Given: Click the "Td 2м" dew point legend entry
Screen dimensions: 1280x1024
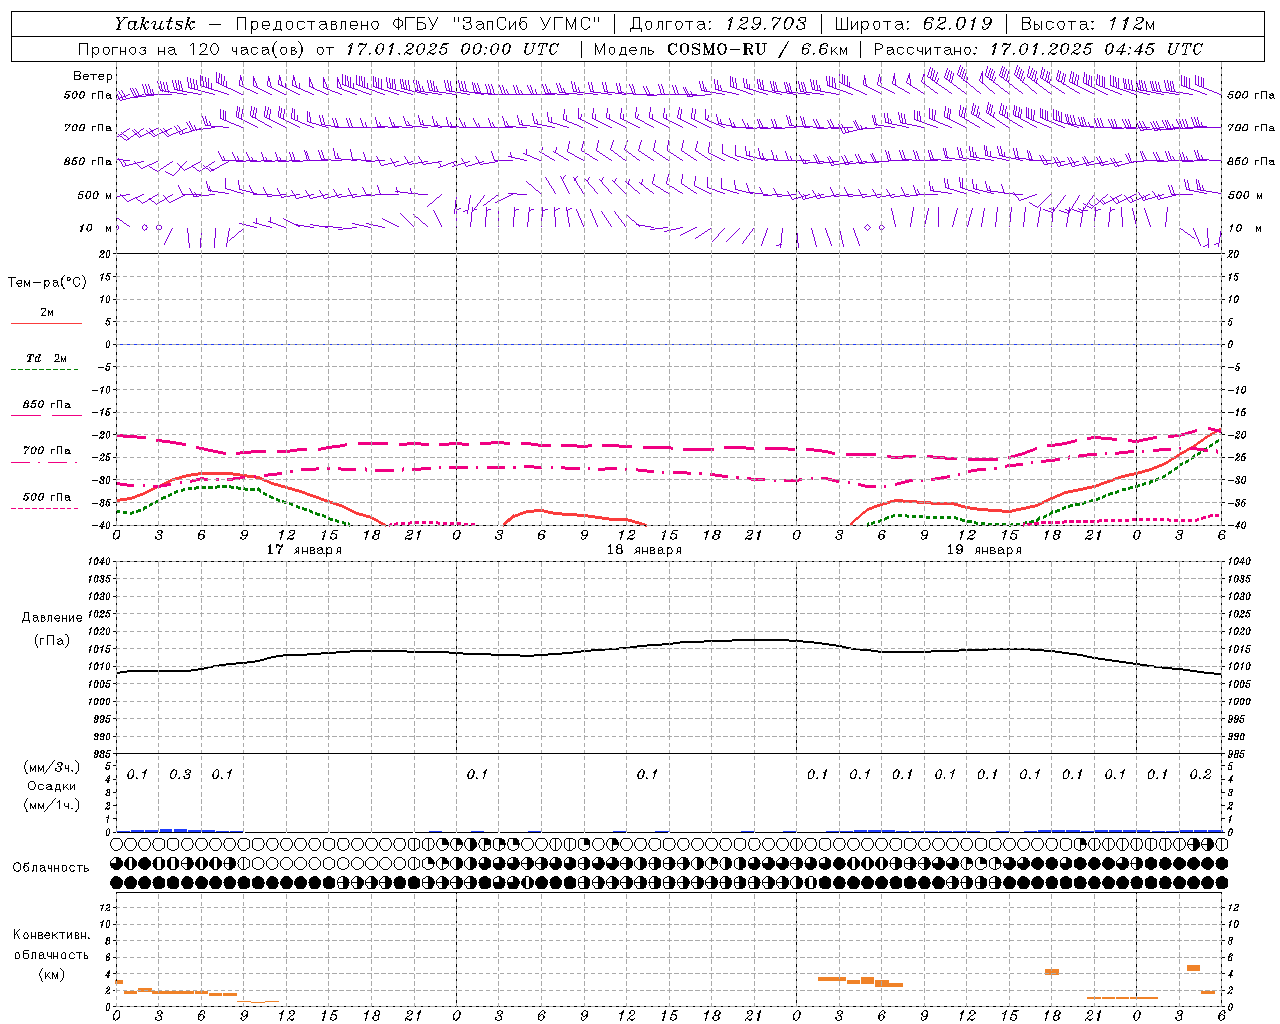Looking at the screenshot, I should (47, 358).
